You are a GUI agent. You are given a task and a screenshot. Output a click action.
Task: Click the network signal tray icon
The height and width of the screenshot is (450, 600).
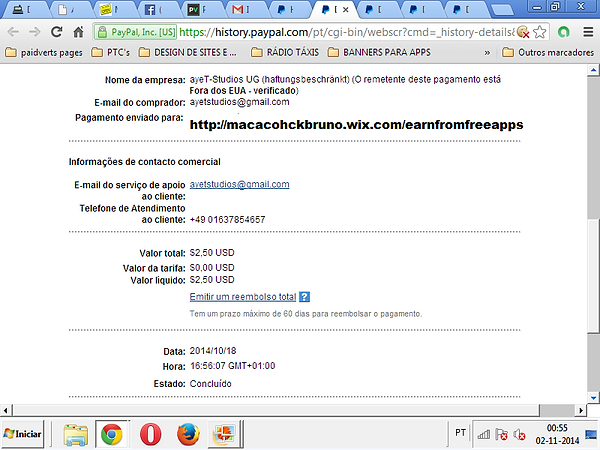484,434
